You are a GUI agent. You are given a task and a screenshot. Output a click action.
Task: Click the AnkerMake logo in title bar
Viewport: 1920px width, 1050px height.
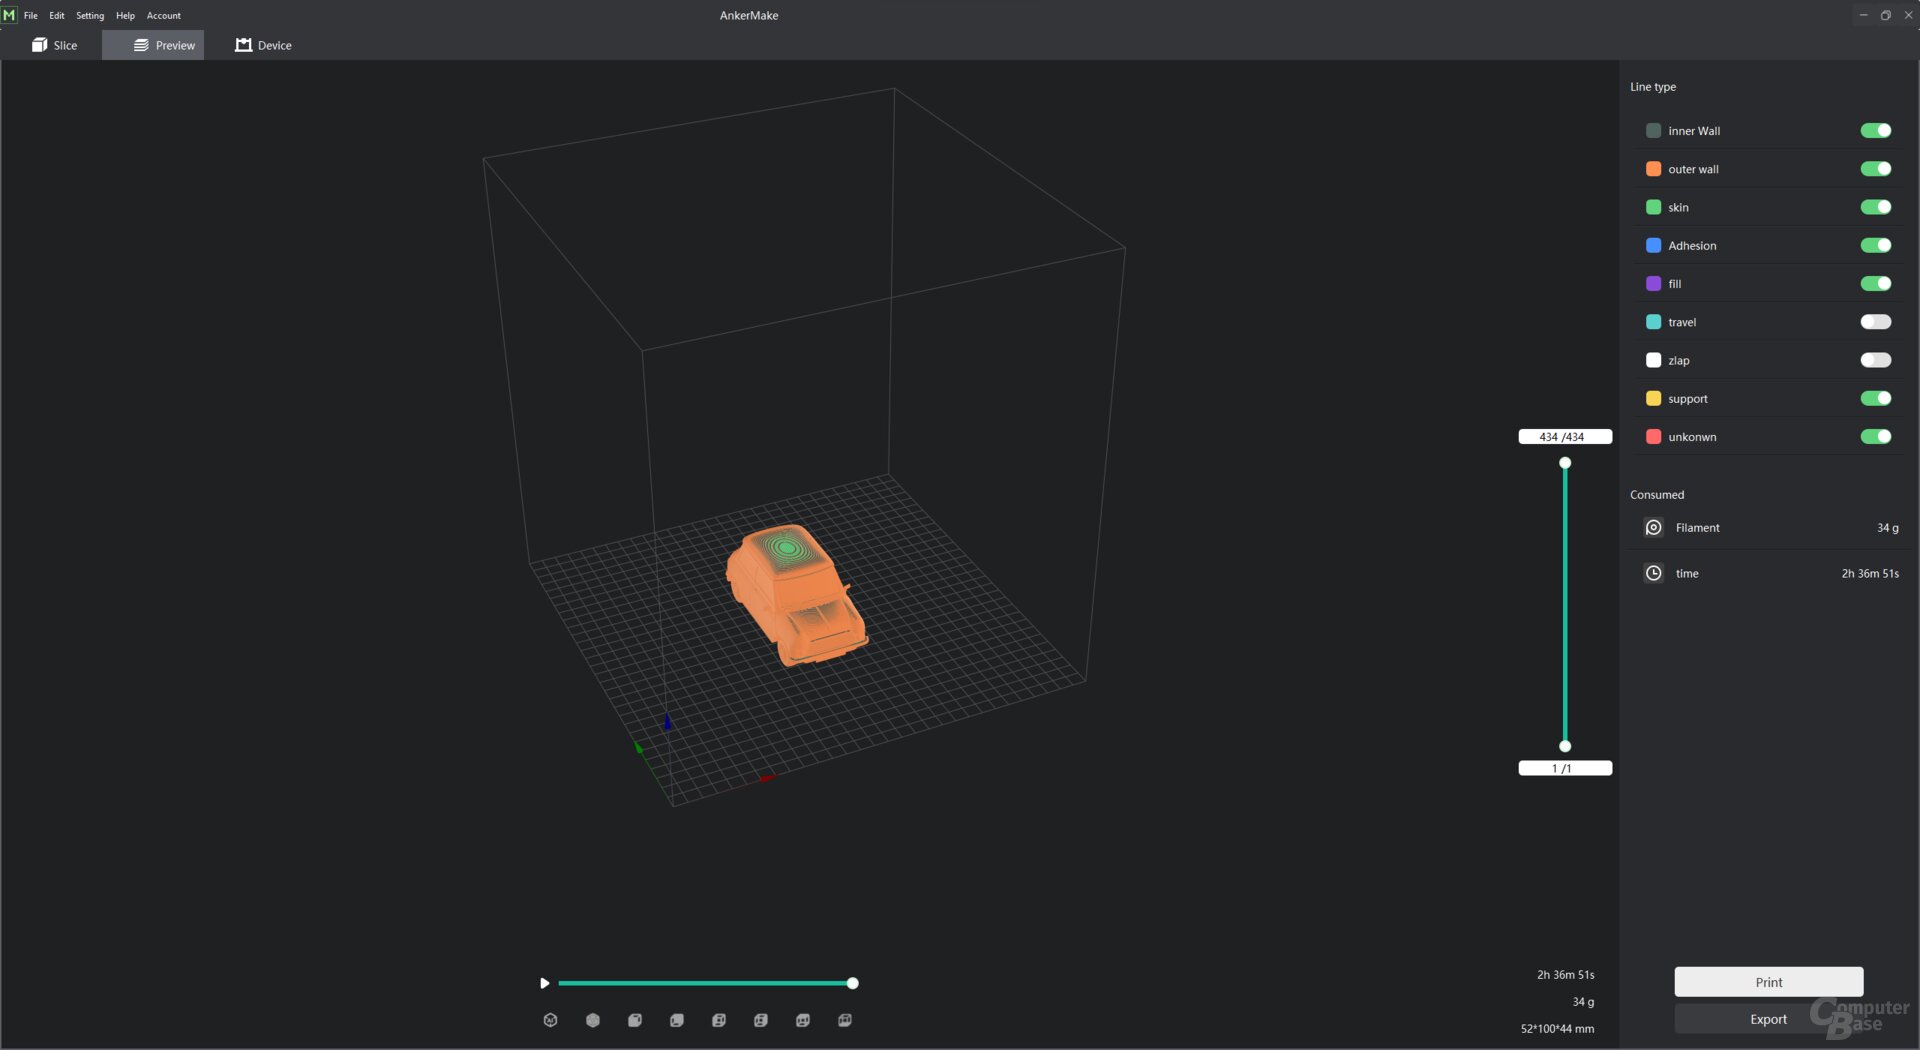click(10, 15)
